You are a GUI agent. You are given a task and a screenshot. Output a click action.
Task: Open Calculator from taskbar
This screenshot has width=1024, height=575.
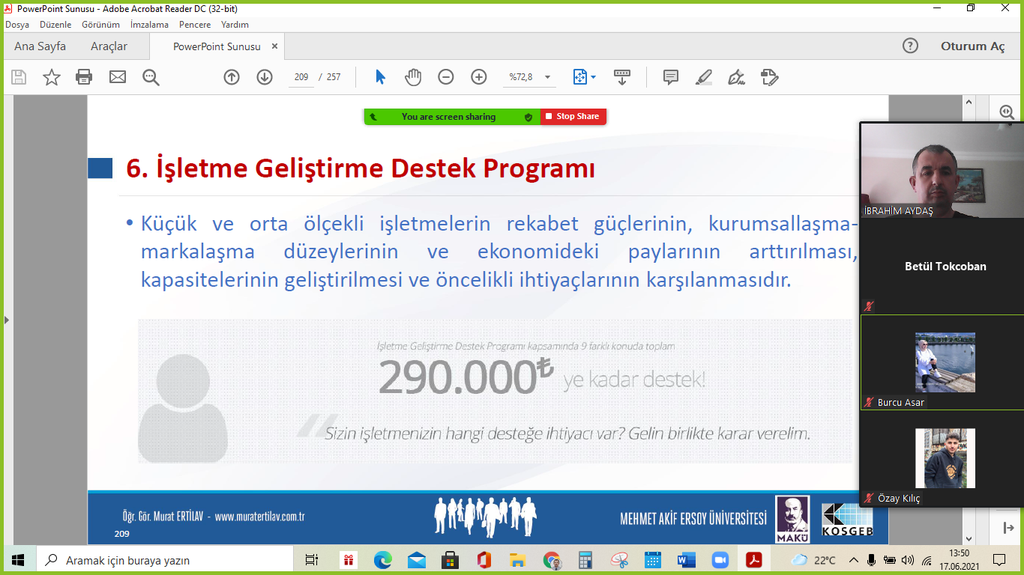tap(585, 560)
